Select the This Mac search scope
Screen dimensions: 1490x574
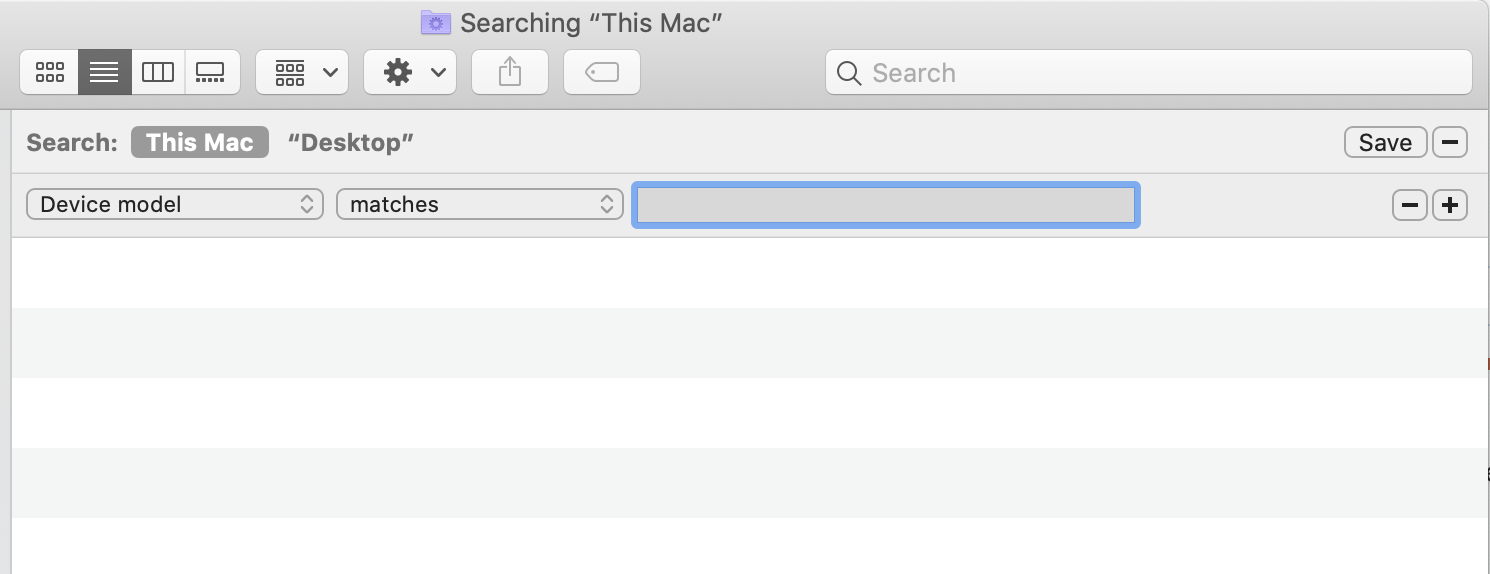coord(200,142)
